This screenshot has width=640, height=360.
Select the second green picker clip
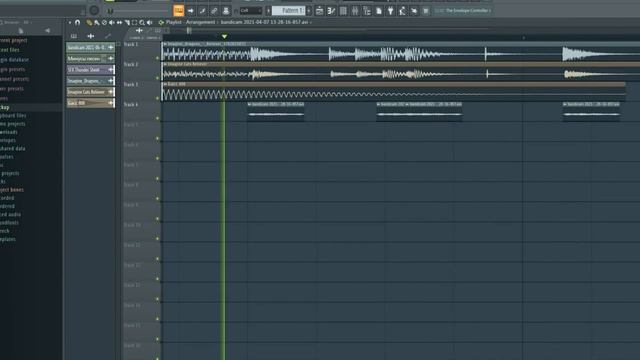tap(91, 59)
